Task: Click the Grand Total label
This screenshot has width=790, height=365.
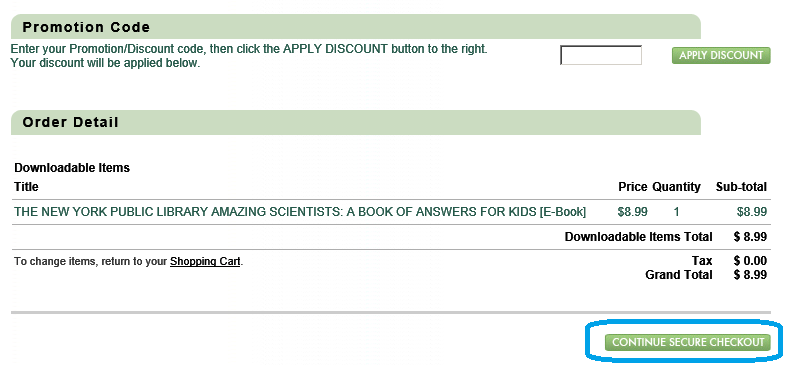Action: coord(679,275)
